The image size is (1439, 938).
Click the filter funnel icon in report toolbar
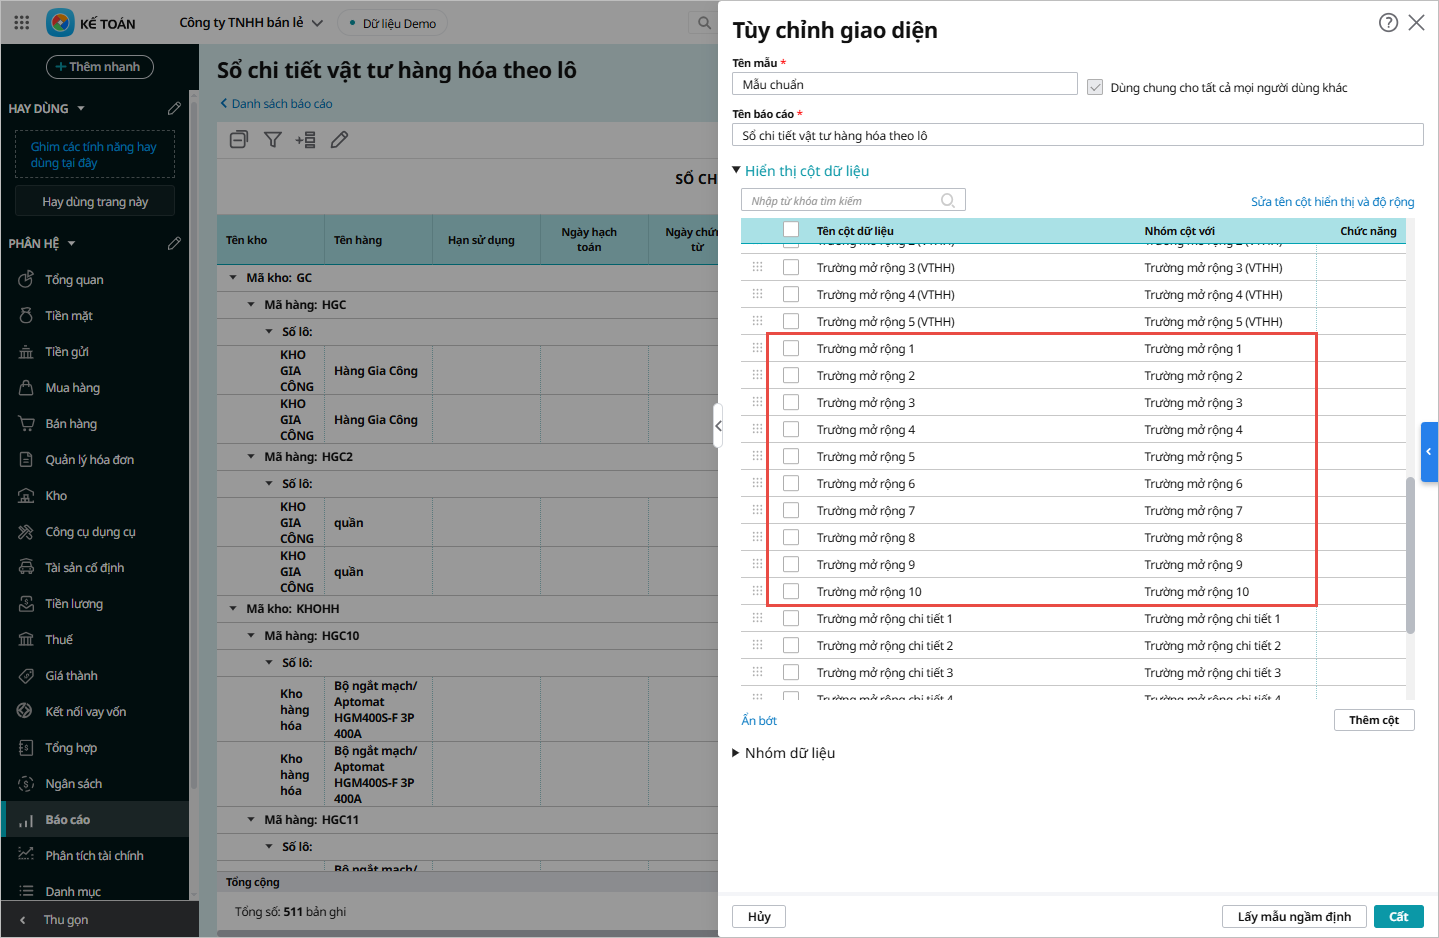pos(272,140)
